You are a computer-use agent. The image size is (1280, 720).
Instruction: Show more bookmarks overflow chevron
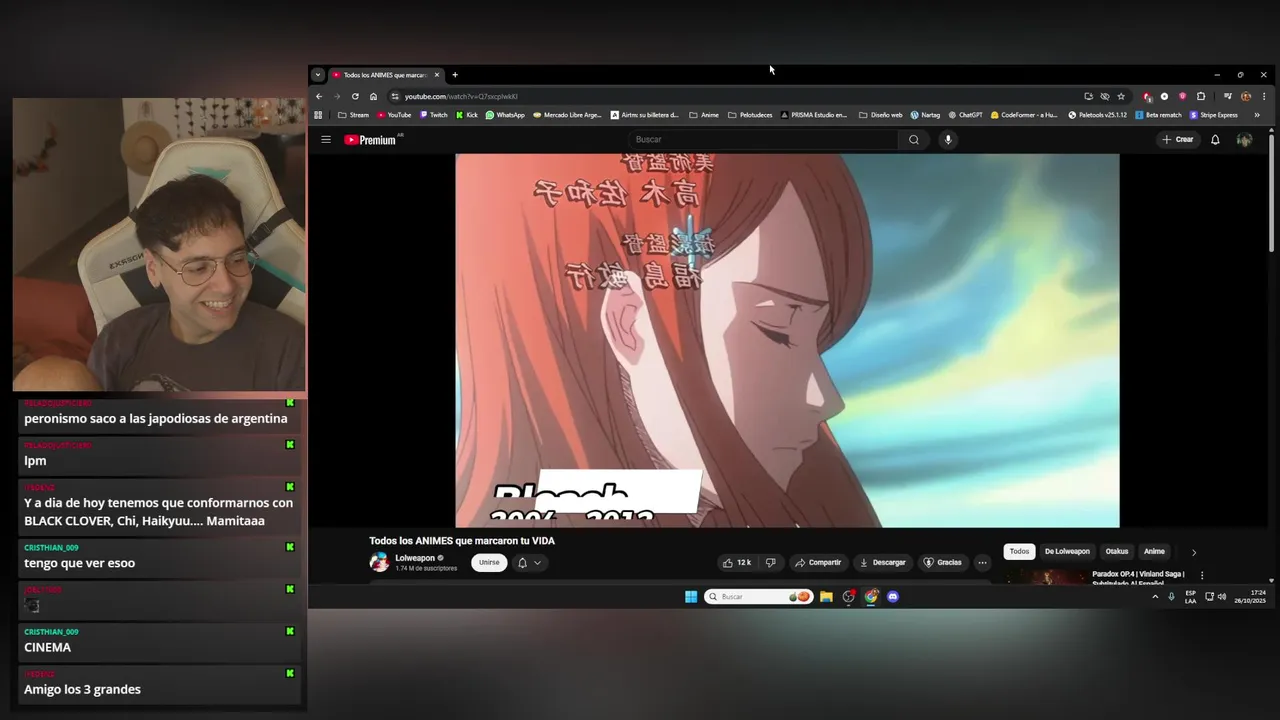pyautogui.click(x=1257, y=115)
